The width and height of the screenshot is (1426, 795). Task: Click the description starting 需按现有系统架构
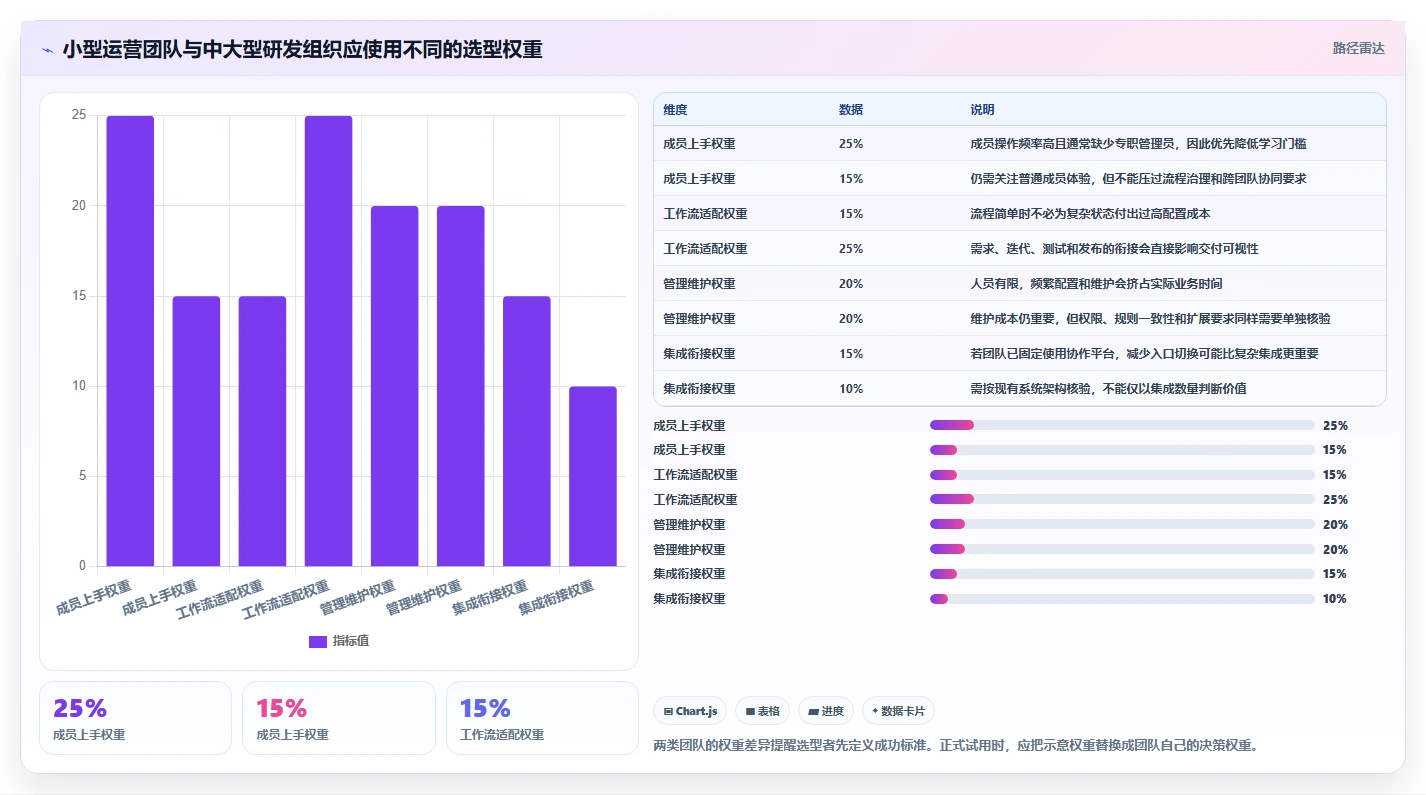[1108, 389]
